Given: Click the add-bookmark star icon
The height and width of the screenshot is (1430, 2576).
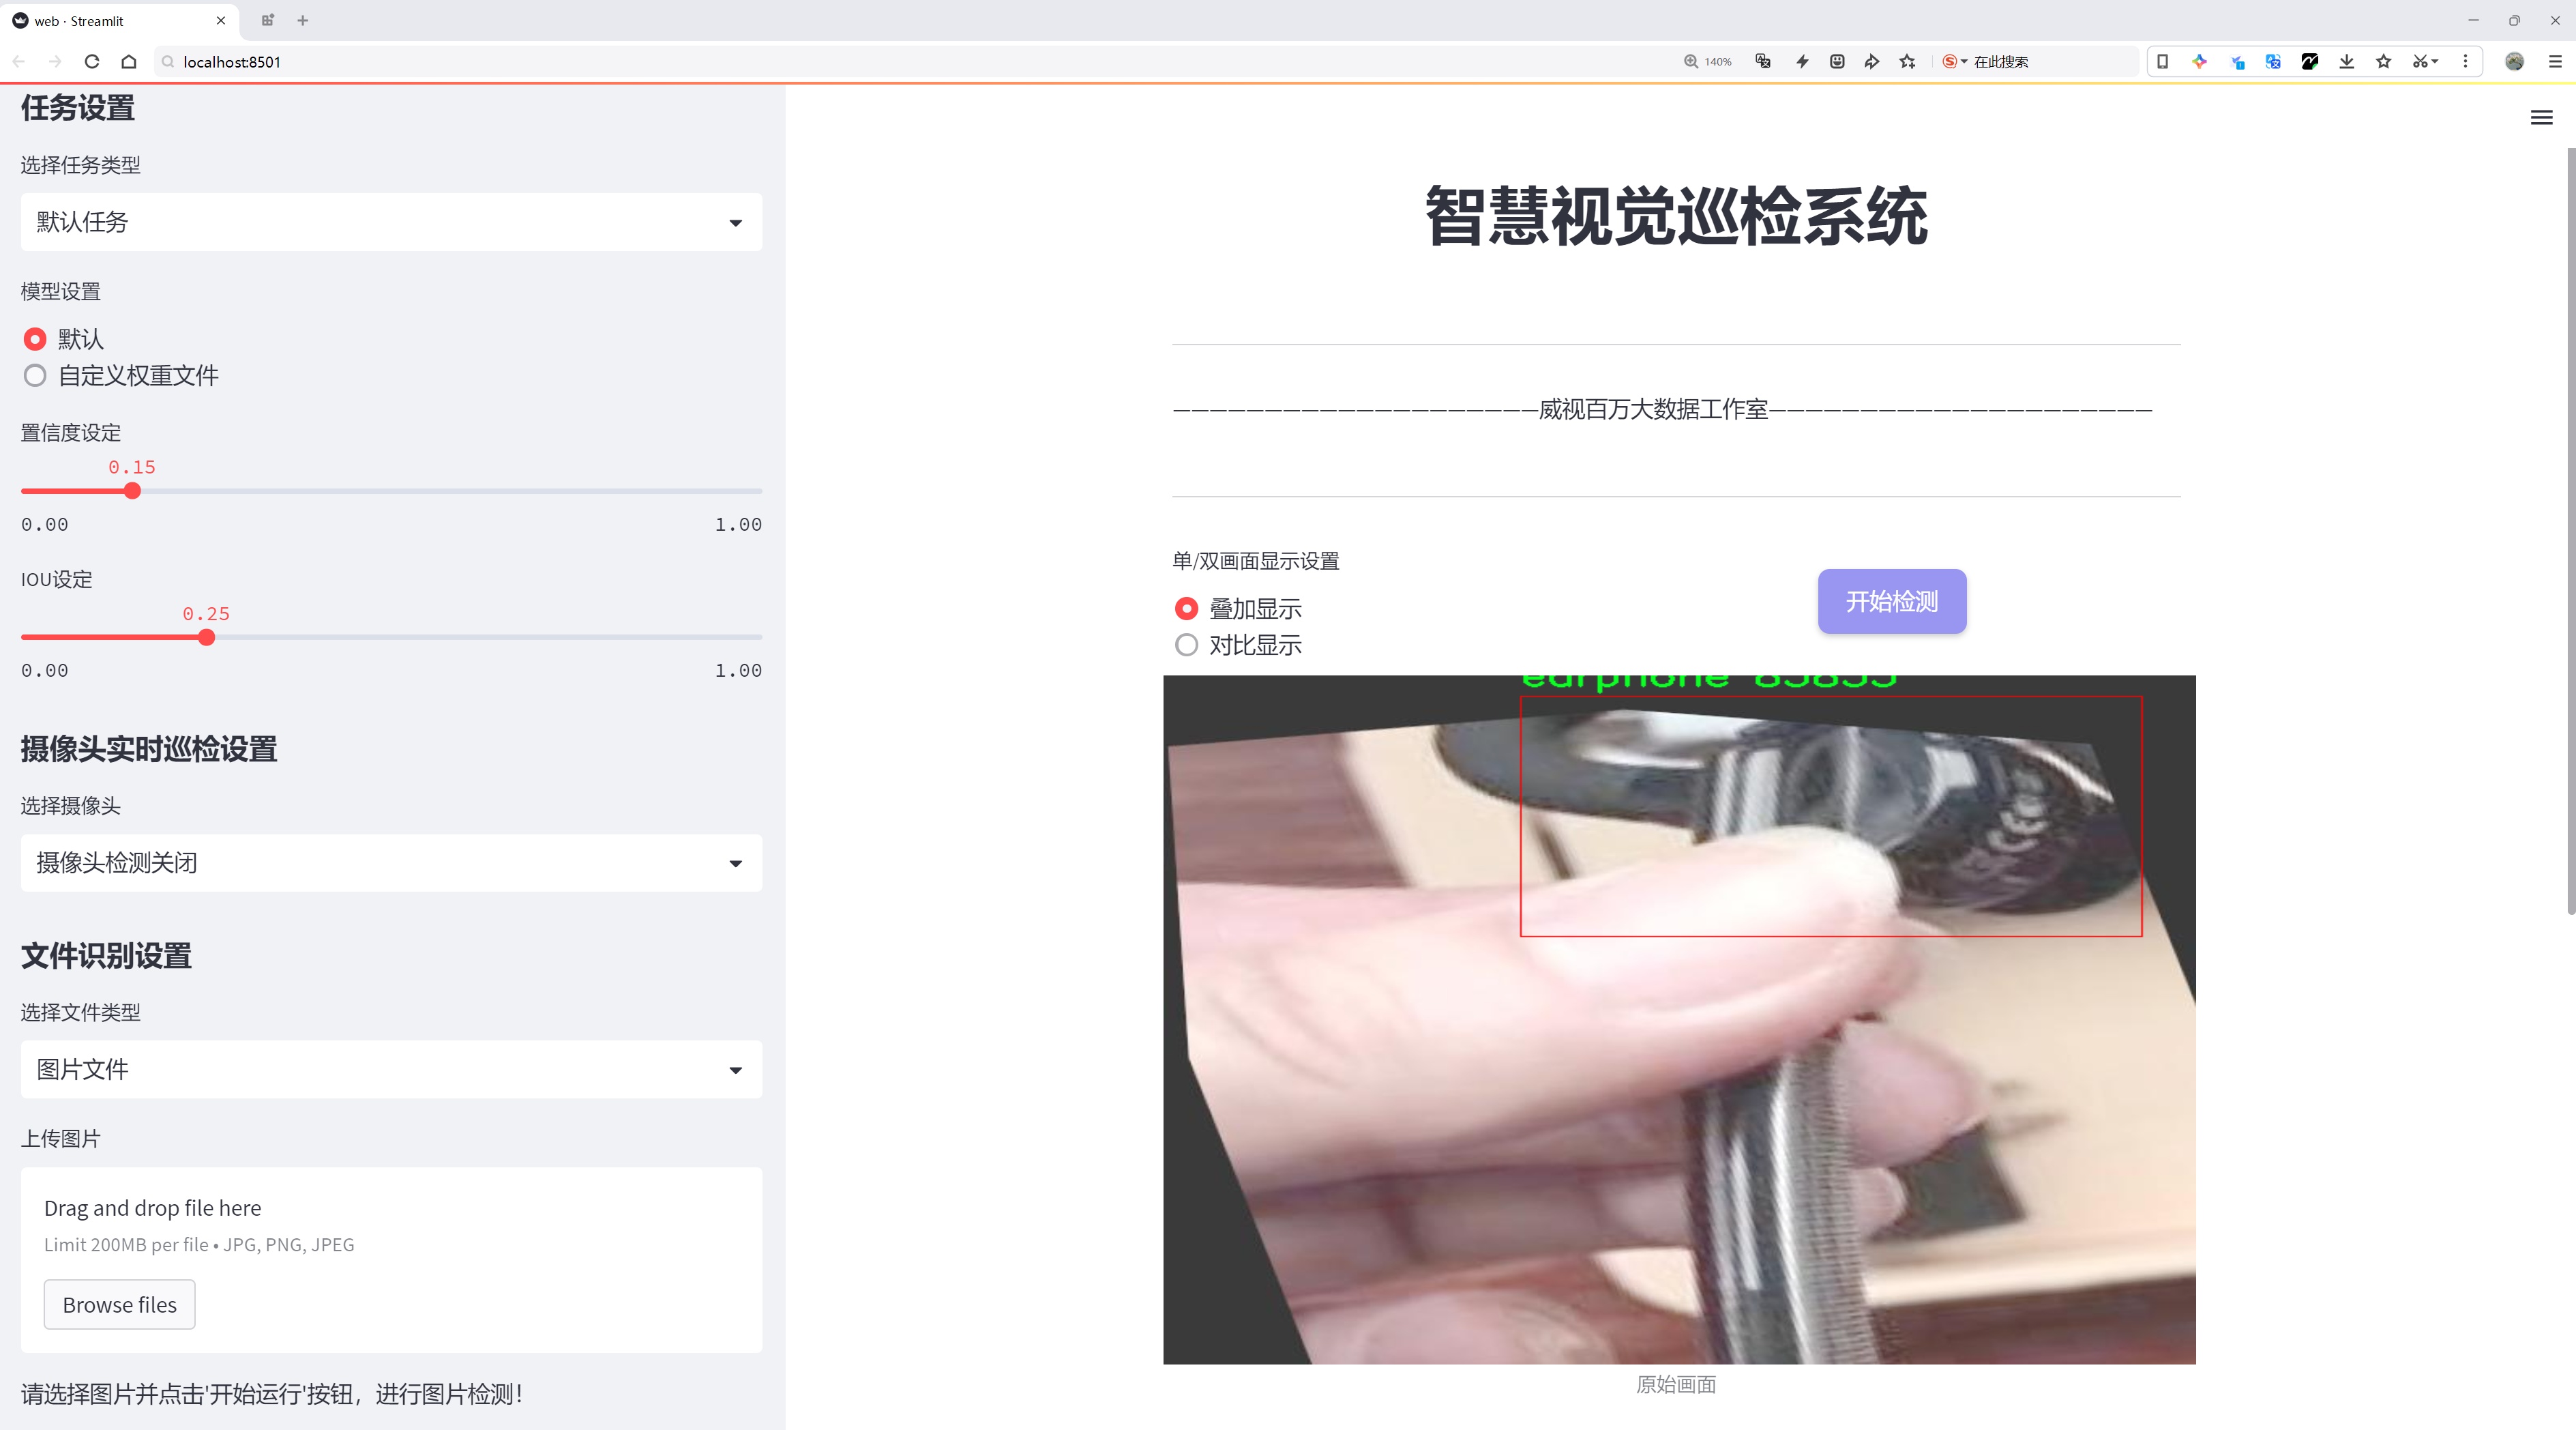Looking at the screenshot, I should pos(1908,62).
